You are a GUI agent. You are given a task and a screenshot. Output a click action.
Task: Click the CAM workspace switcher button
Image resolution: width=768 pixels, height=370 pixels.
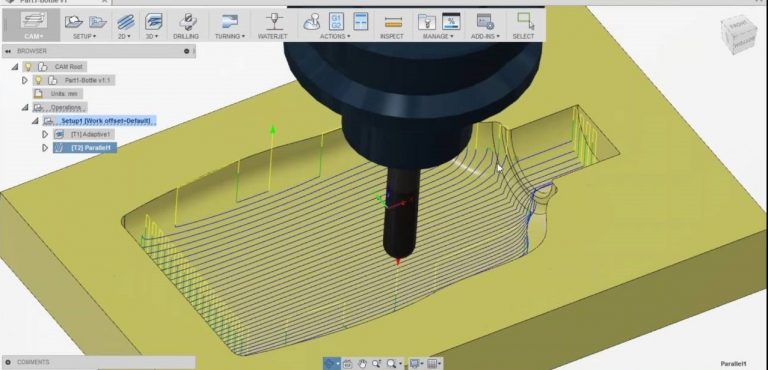tap(34, 25)
